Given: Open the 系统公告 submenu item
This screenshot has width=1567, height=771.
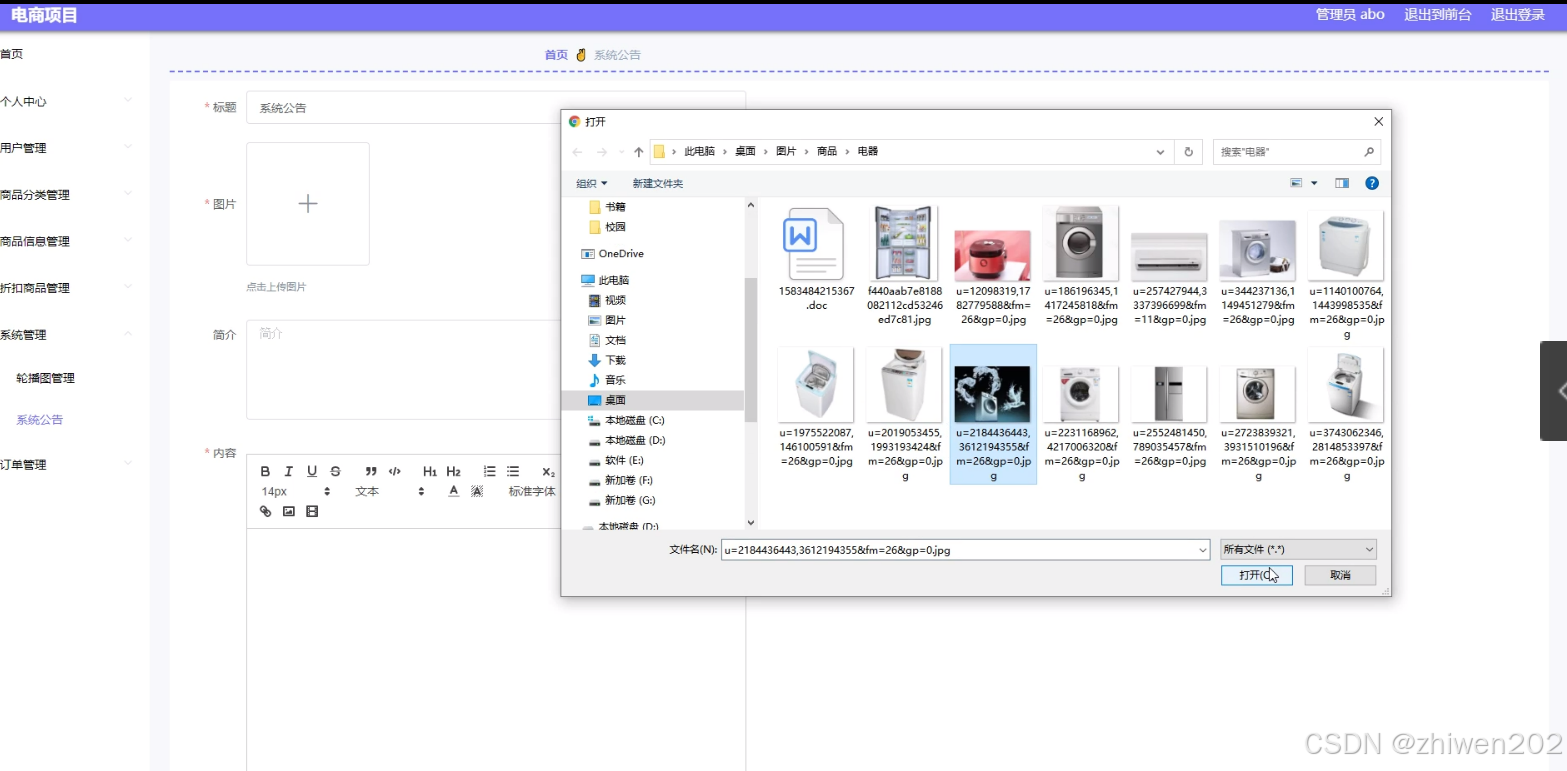Looking at the screenshot, I should point(40,420).
